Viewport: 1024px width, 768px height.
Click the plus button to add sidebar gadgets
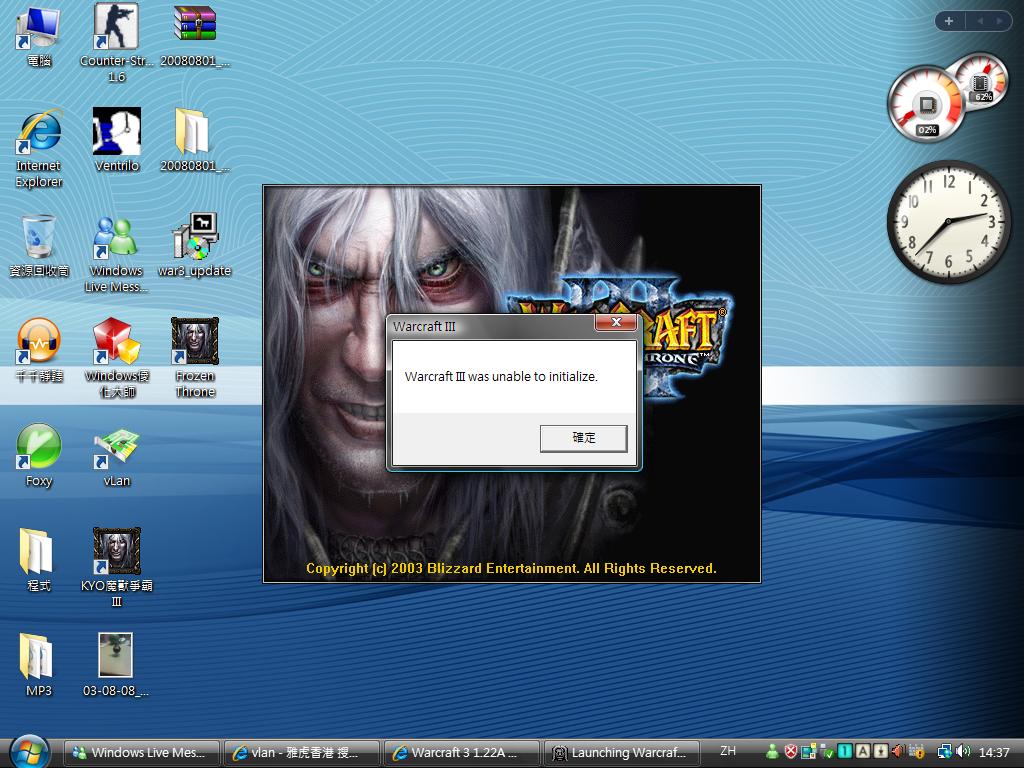[948, 21]
